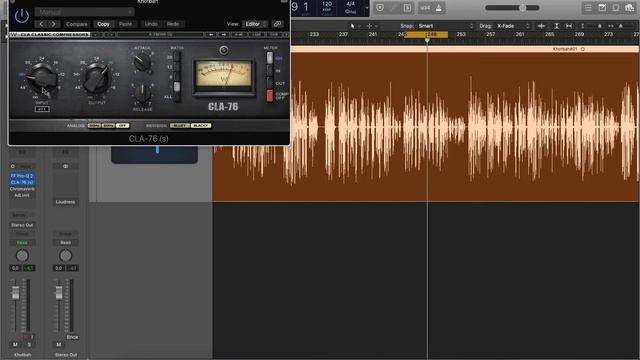The width and height of the screenshot is (640, 360).
Task: Select Analog 50Hz option
Action: click(x=94, y=126)
